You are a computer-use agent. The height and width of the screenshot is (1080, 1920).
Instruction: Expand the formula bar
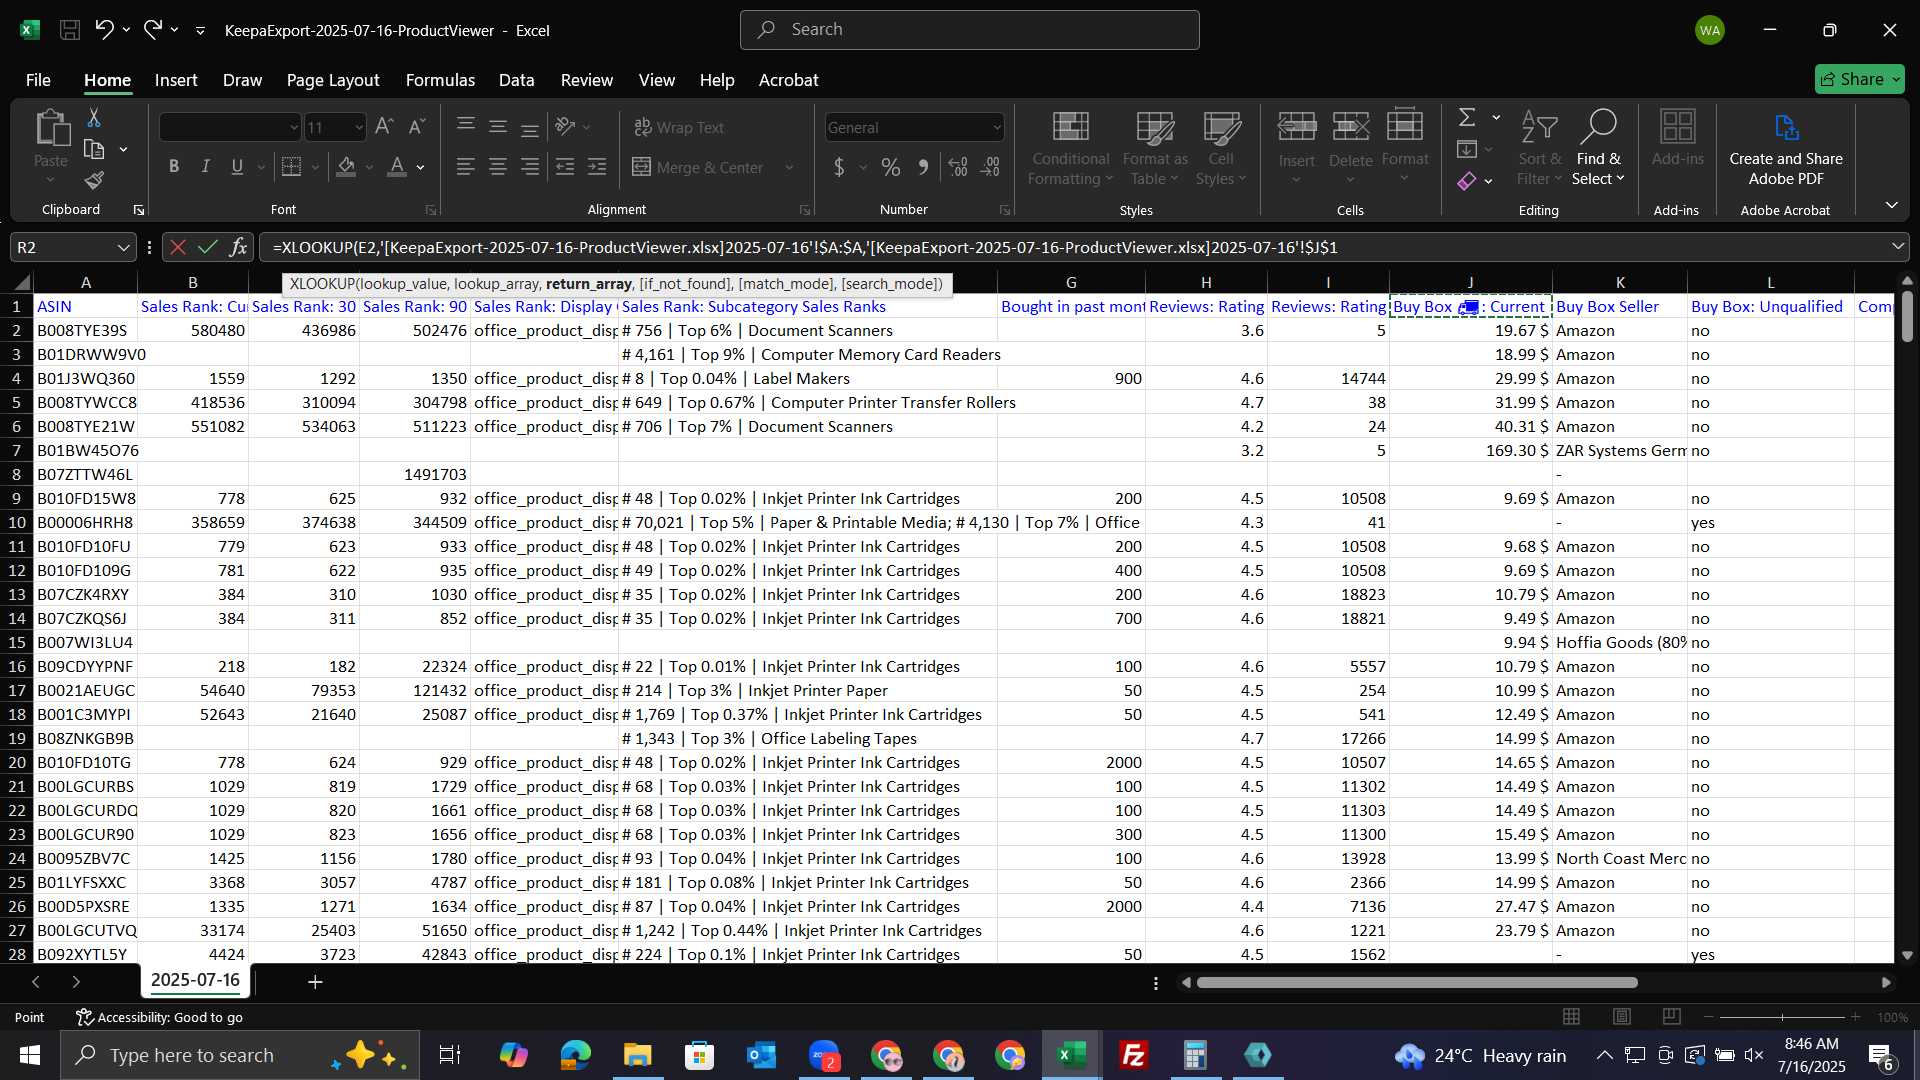coord(1897,247)
